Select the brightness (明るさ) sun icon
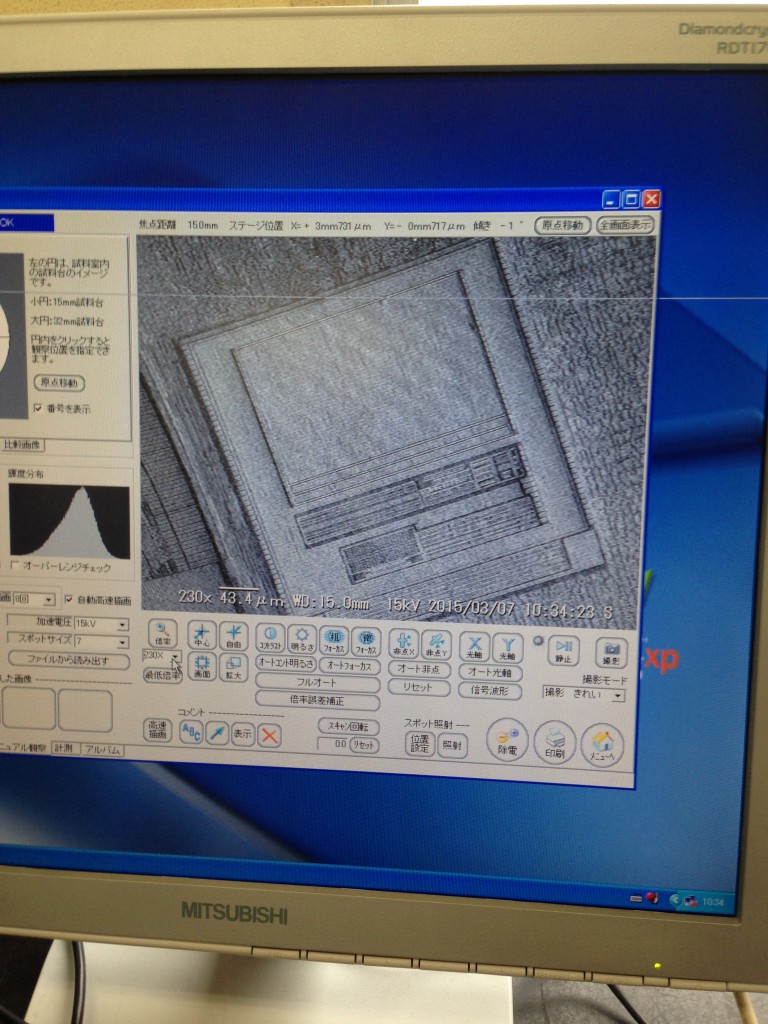The image size is (768, 1024). 302,639
